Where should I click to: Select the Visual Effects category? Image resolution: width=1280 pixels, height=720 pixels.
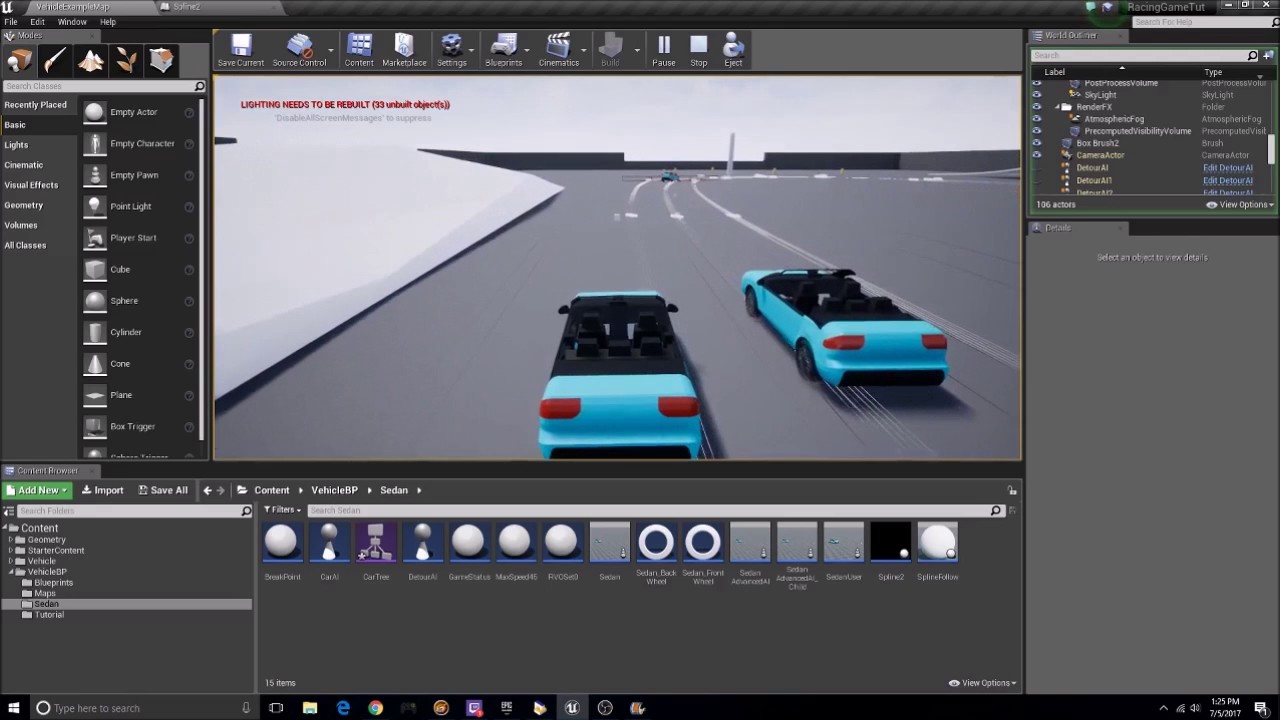pyautogui.click(x=31, y=185)
